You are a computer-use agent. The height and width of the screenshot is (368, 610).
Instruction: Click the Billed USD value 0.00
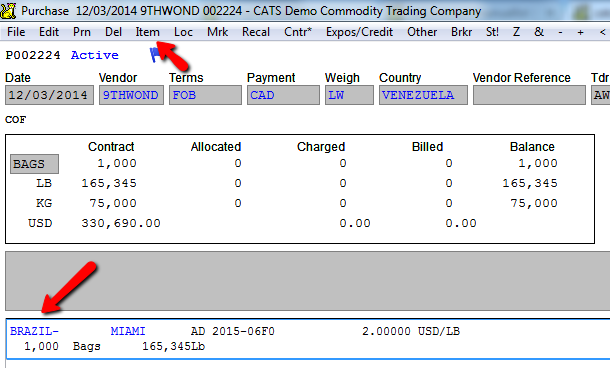[x=461, y=223]
